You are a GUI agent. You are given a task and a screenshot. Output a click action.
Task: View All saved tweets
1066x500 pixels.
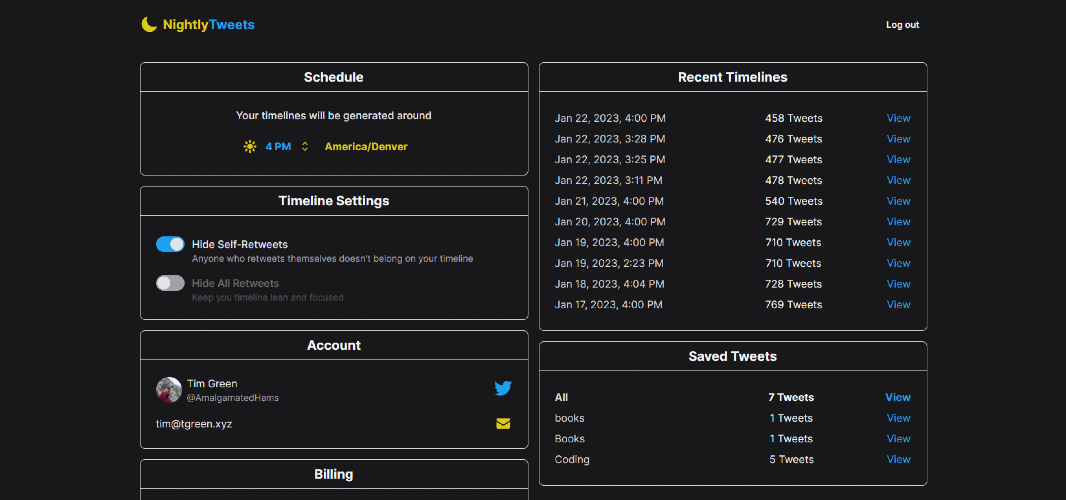pyautogui.click(x=897, y=397)
